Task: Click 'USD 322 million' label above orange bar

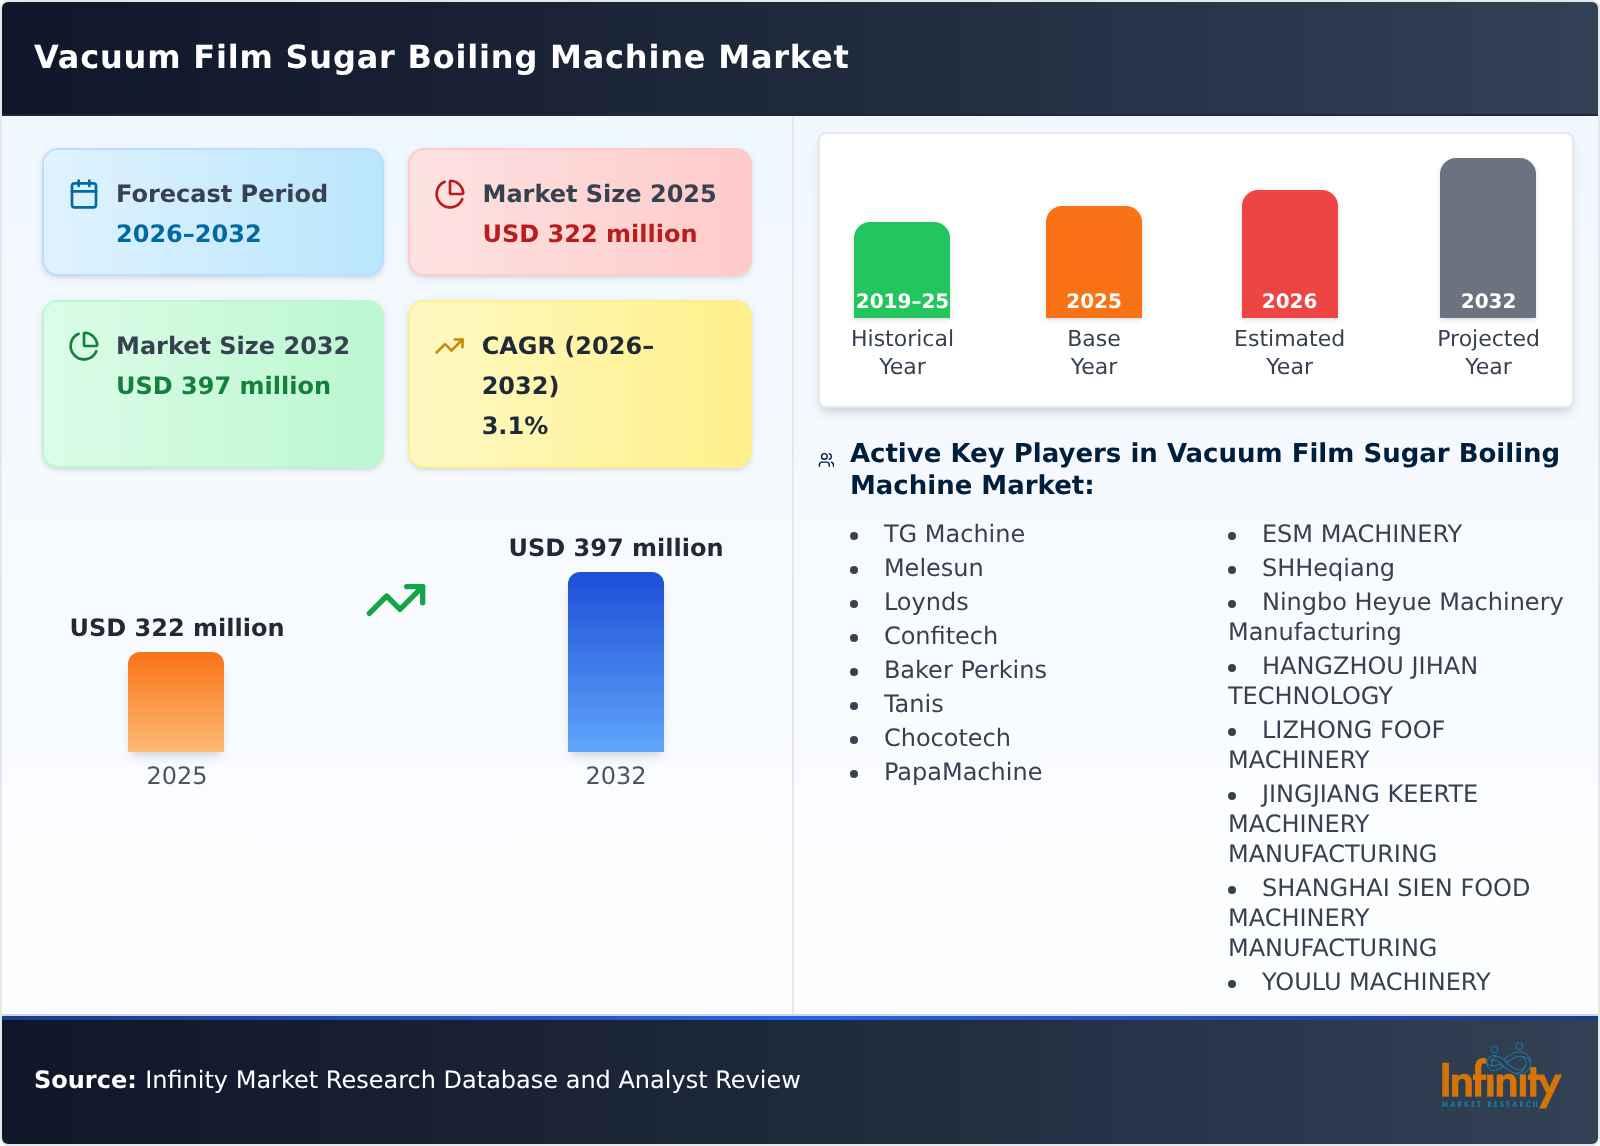Action: (x=177, y=628)
